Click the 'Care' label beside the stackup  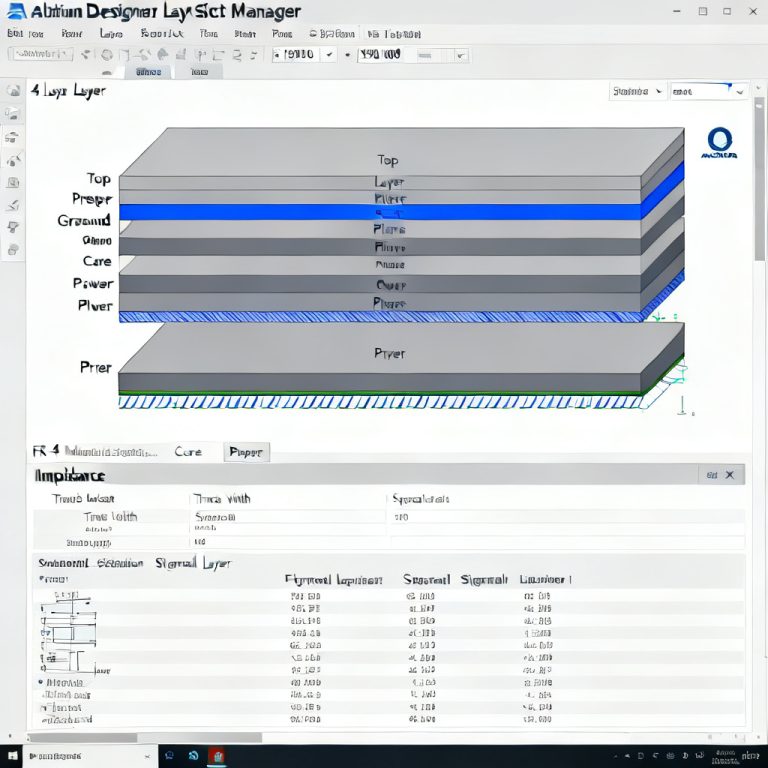tap(97, 261)
